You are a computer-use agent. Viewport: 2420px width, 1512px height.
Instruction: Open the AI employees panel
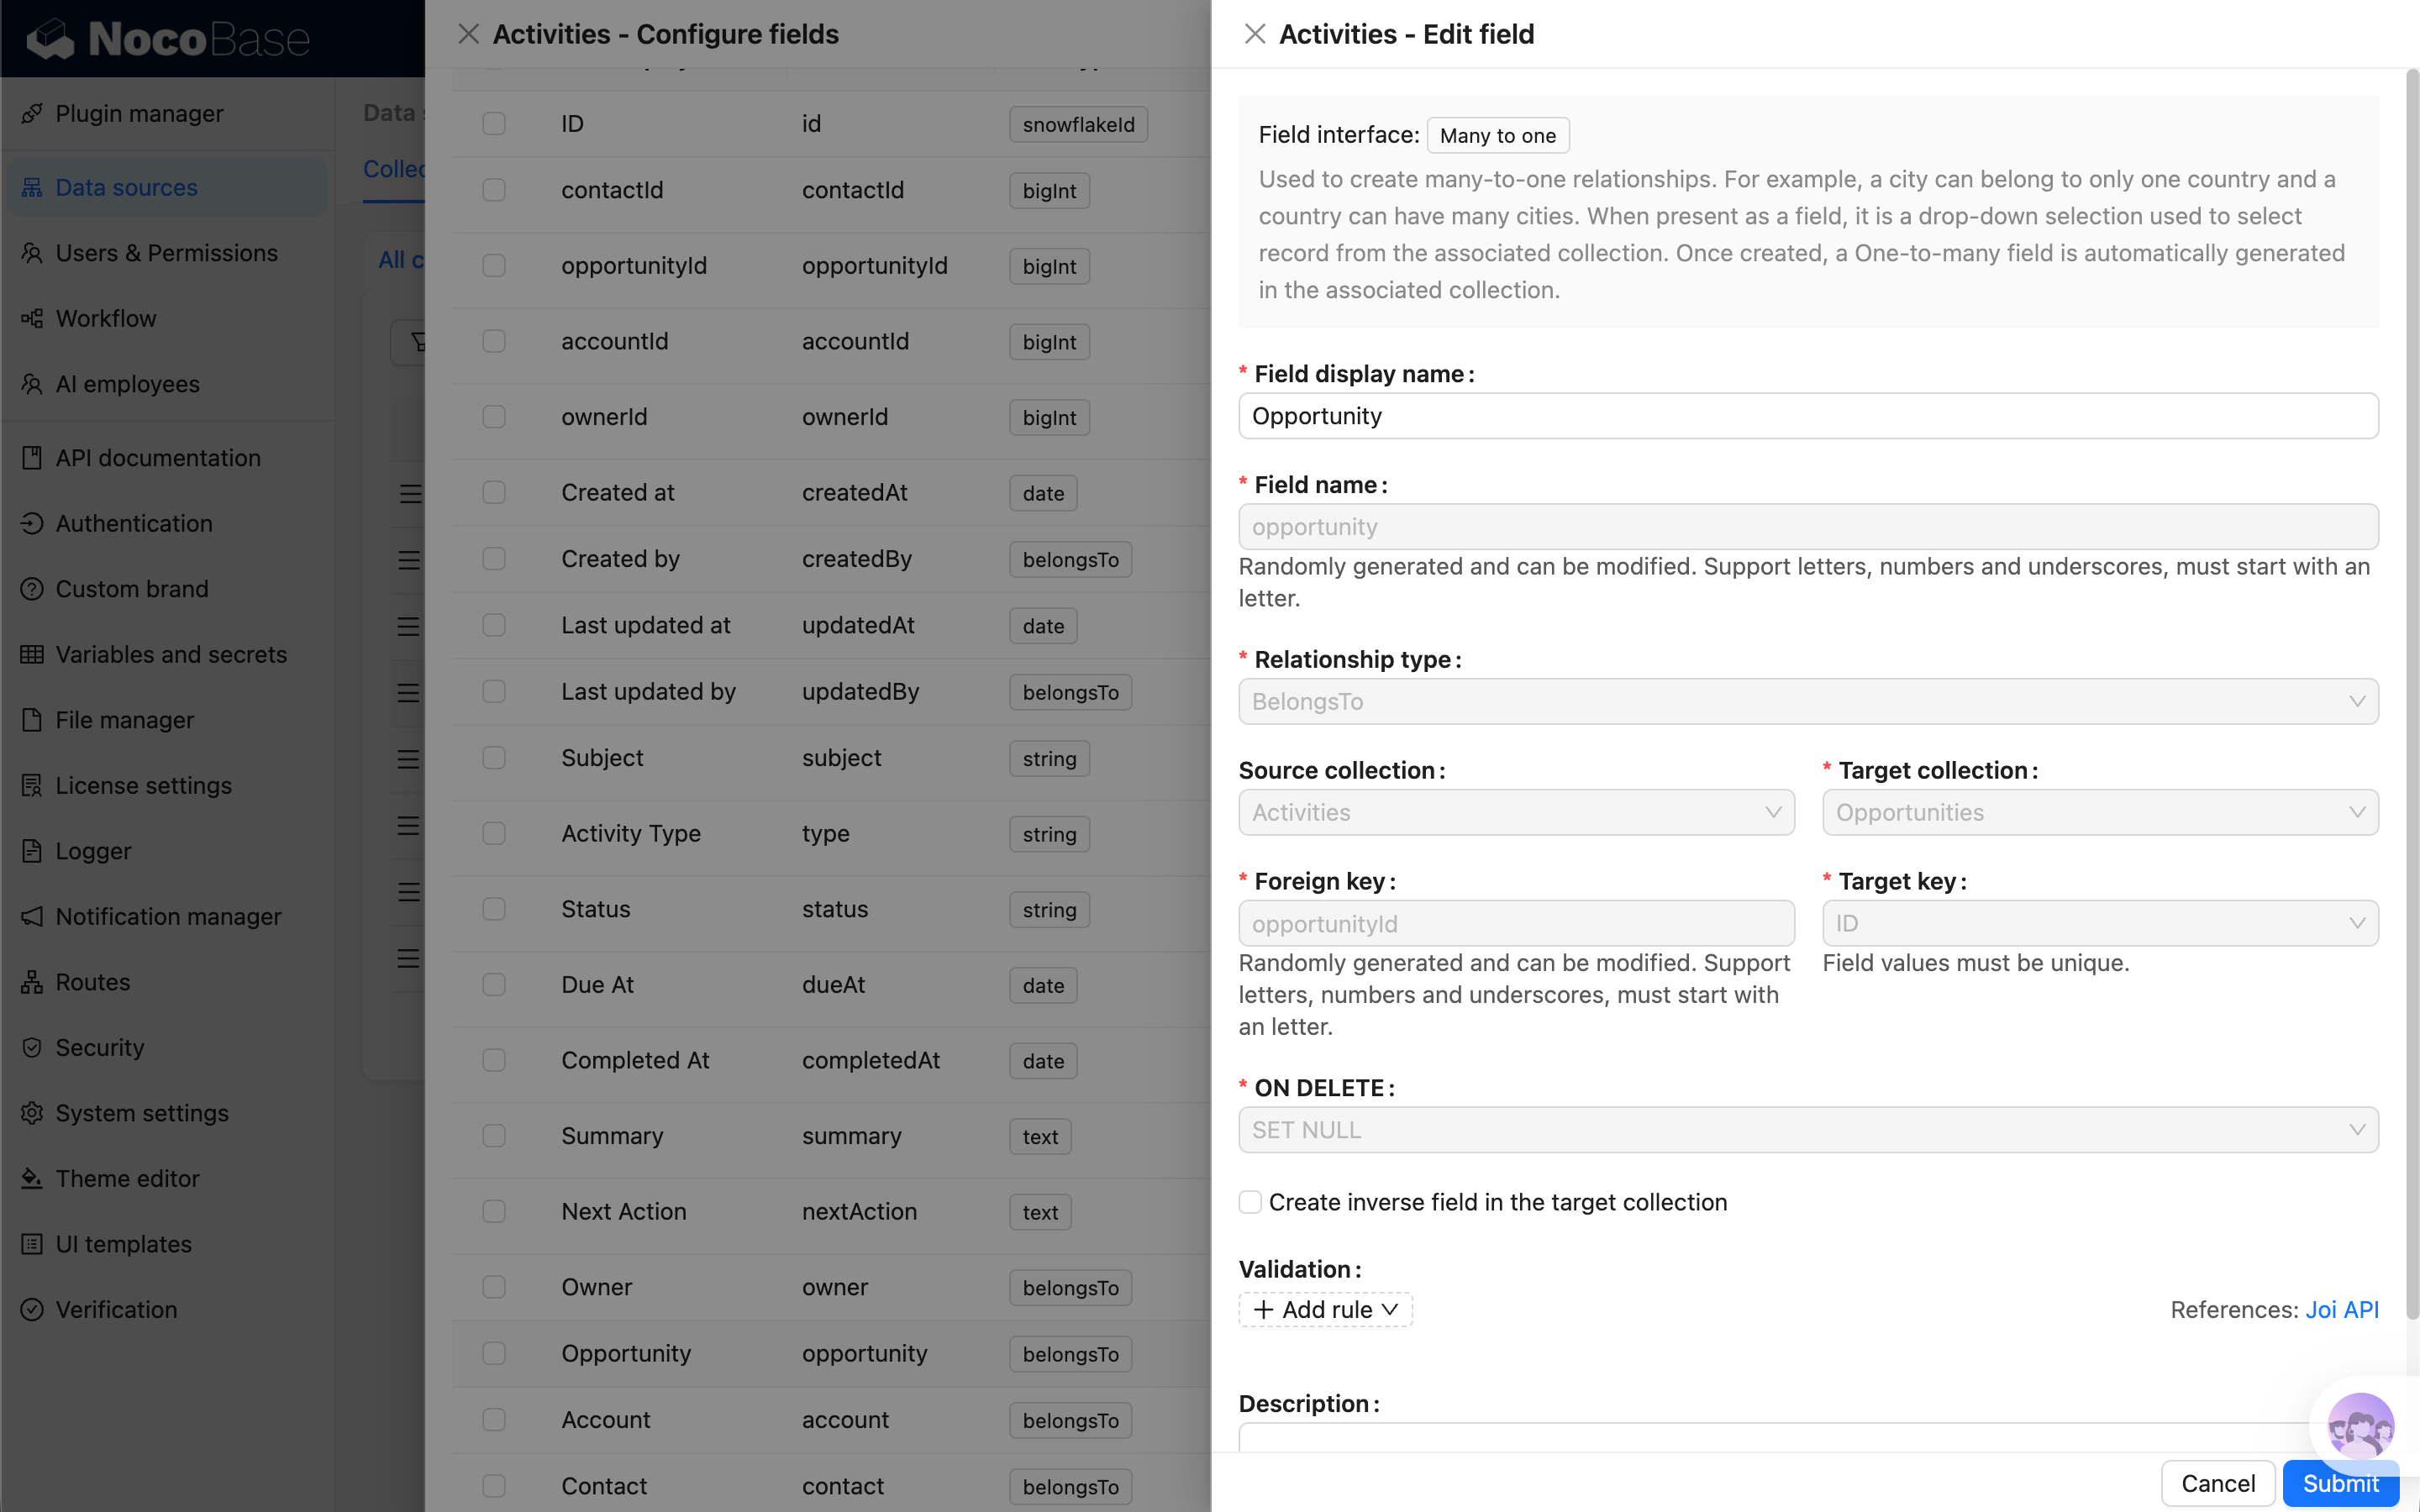(x=126, y=383)
